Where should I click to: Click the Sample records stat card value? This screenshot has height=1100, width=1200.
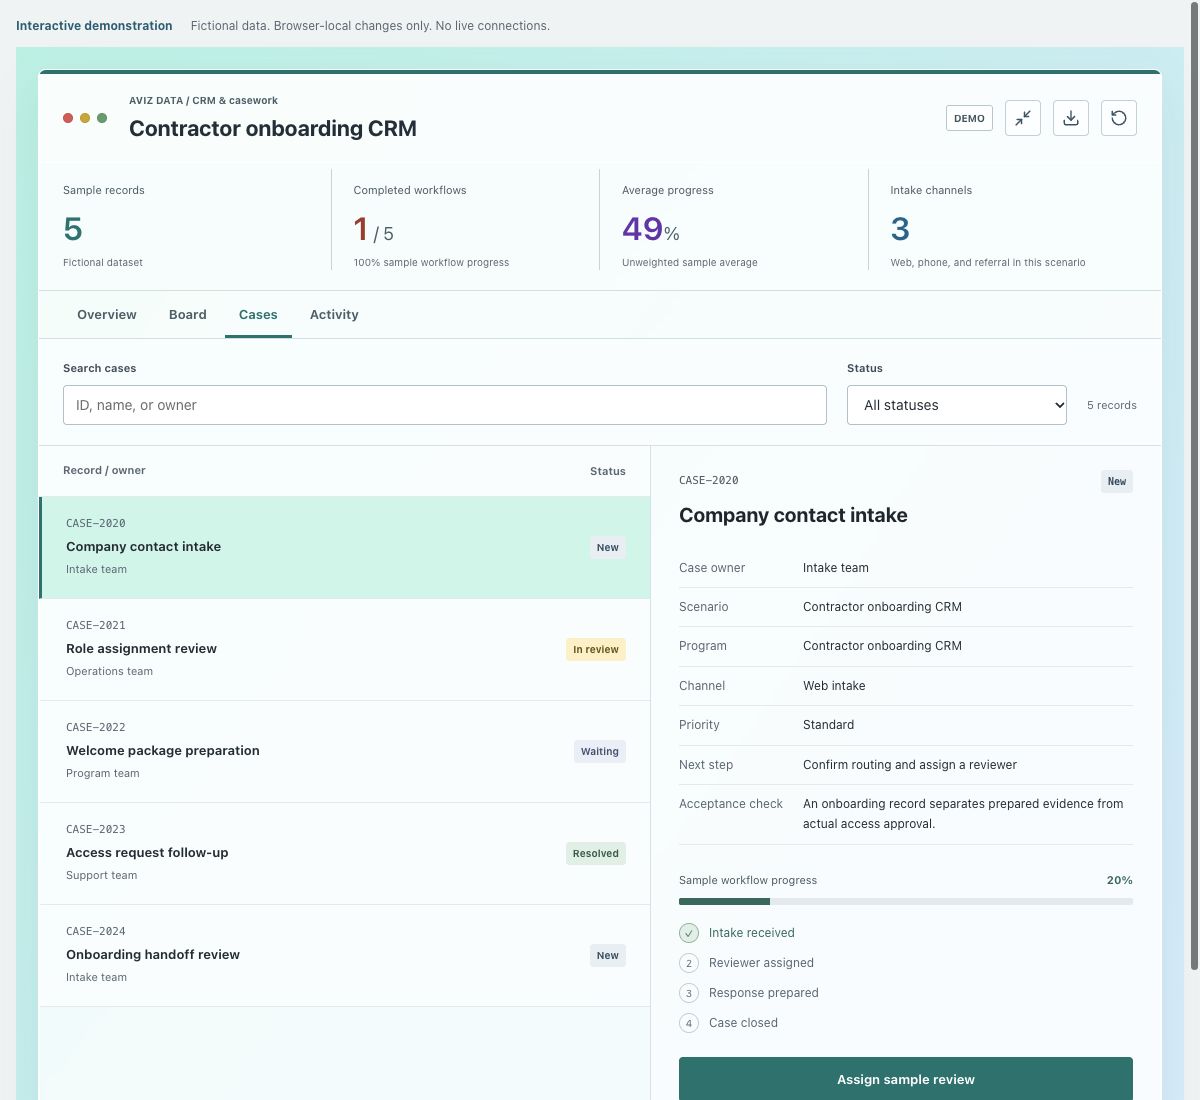click(x=73, y=229)
